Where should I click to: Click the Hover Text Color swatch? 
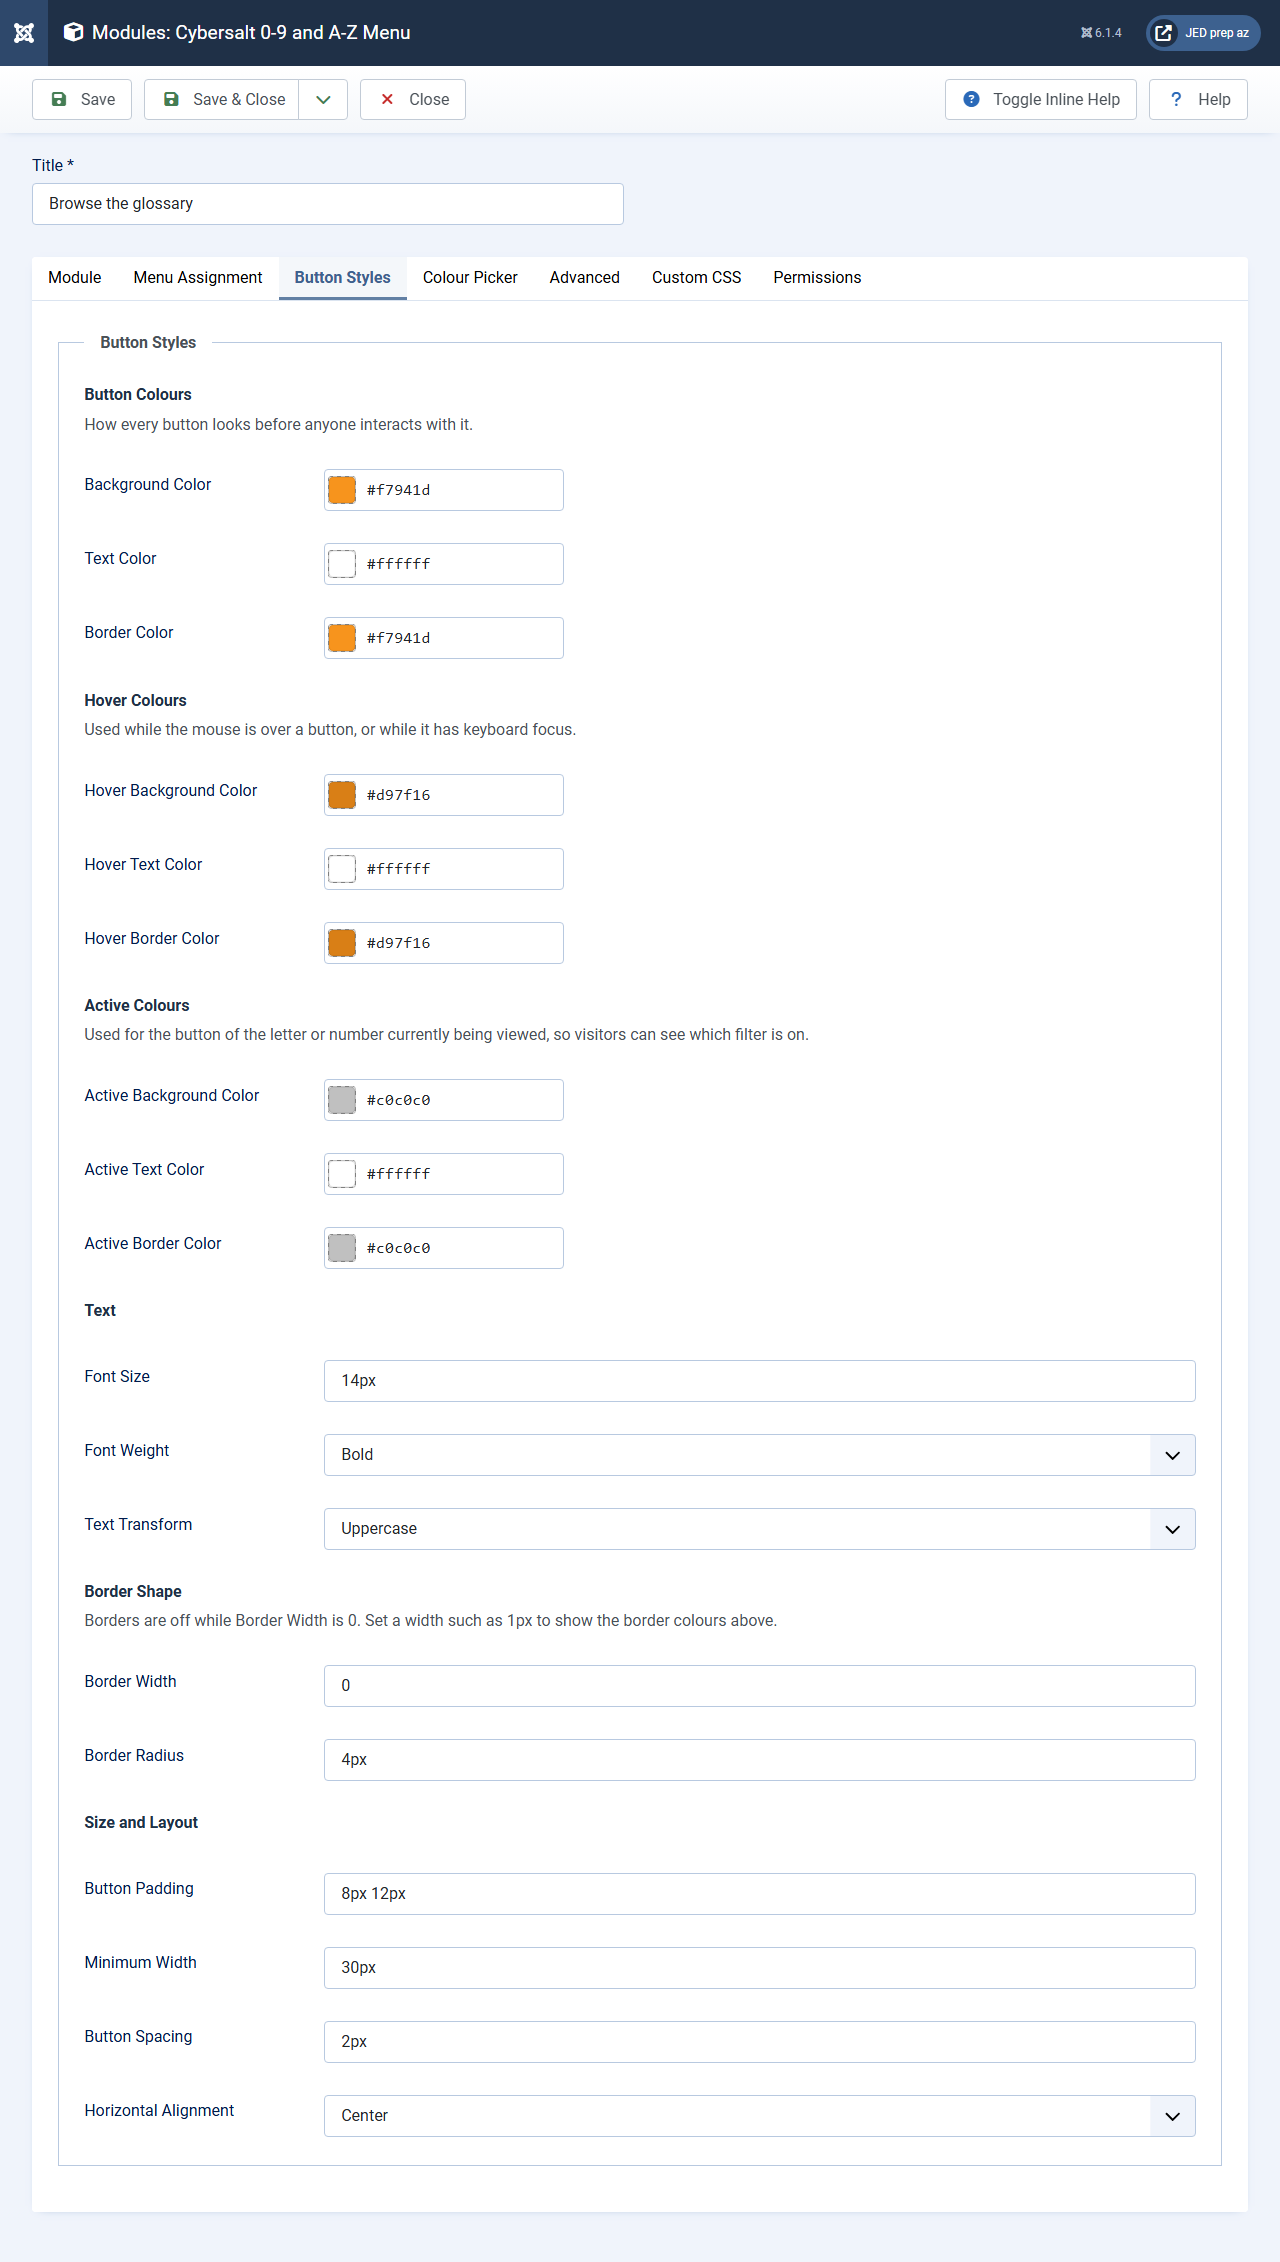pos(342,869)
